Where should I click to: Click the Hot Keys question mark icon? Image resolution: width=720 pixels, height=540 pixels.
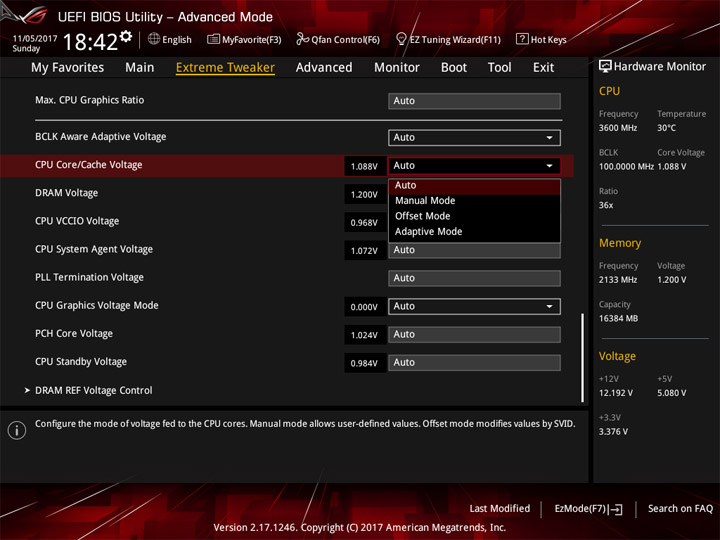522,39
